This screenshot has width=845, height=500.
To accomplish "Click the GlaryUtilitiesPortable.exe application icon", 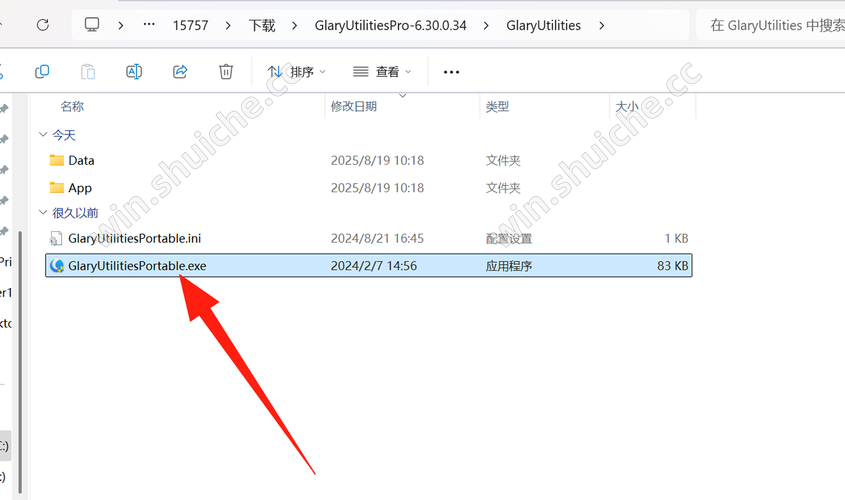I will pyautogui.click(x=57, y=266).
